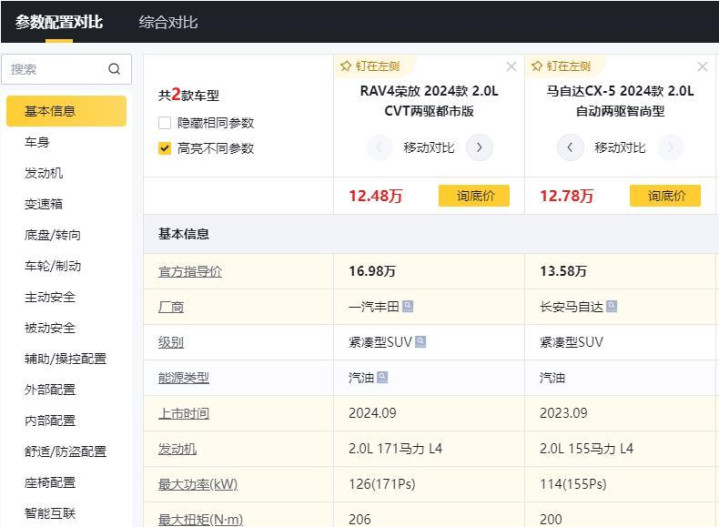The image size is (719, 527).
Task: Check the 隐藏相同参数 checkbox
Action: [164, 123]
